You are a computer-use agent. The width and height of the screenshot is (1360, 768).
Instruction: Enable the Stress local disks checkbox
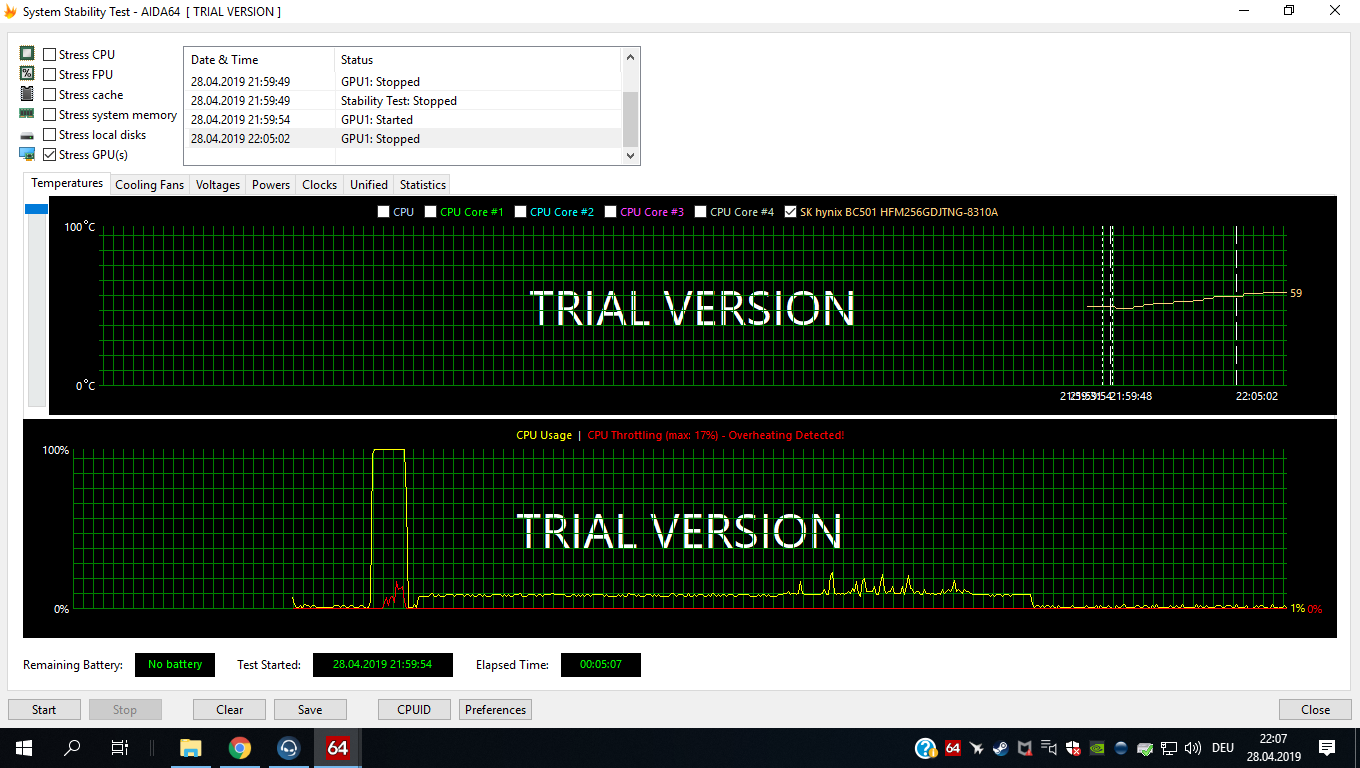[50, 135]
